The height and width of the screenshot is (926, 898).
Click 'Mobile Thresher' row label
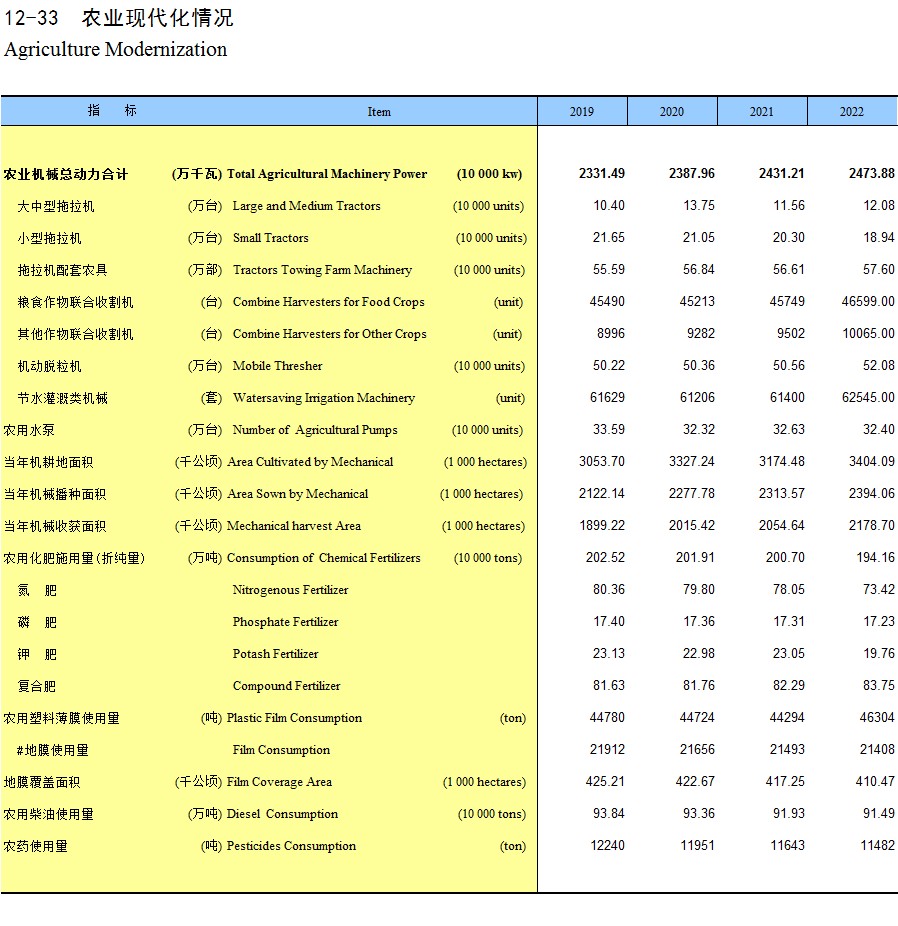click(277, 366)
